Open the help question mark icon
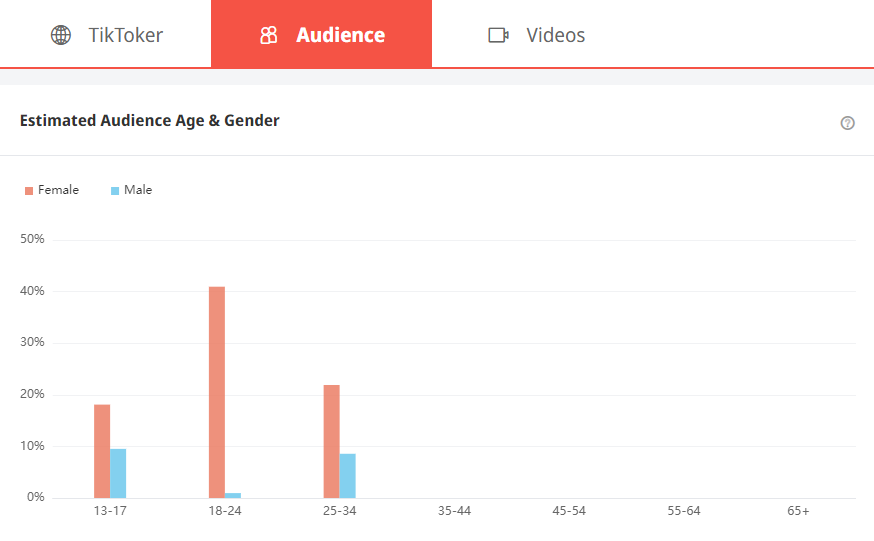Screen dimensions: 874x541 click(848, 123)
